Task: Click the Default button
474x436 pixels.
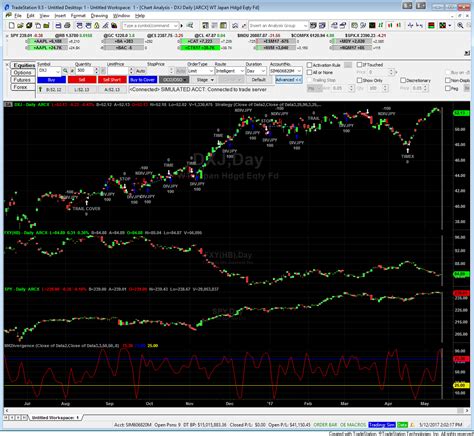Action: pos(258,80)
